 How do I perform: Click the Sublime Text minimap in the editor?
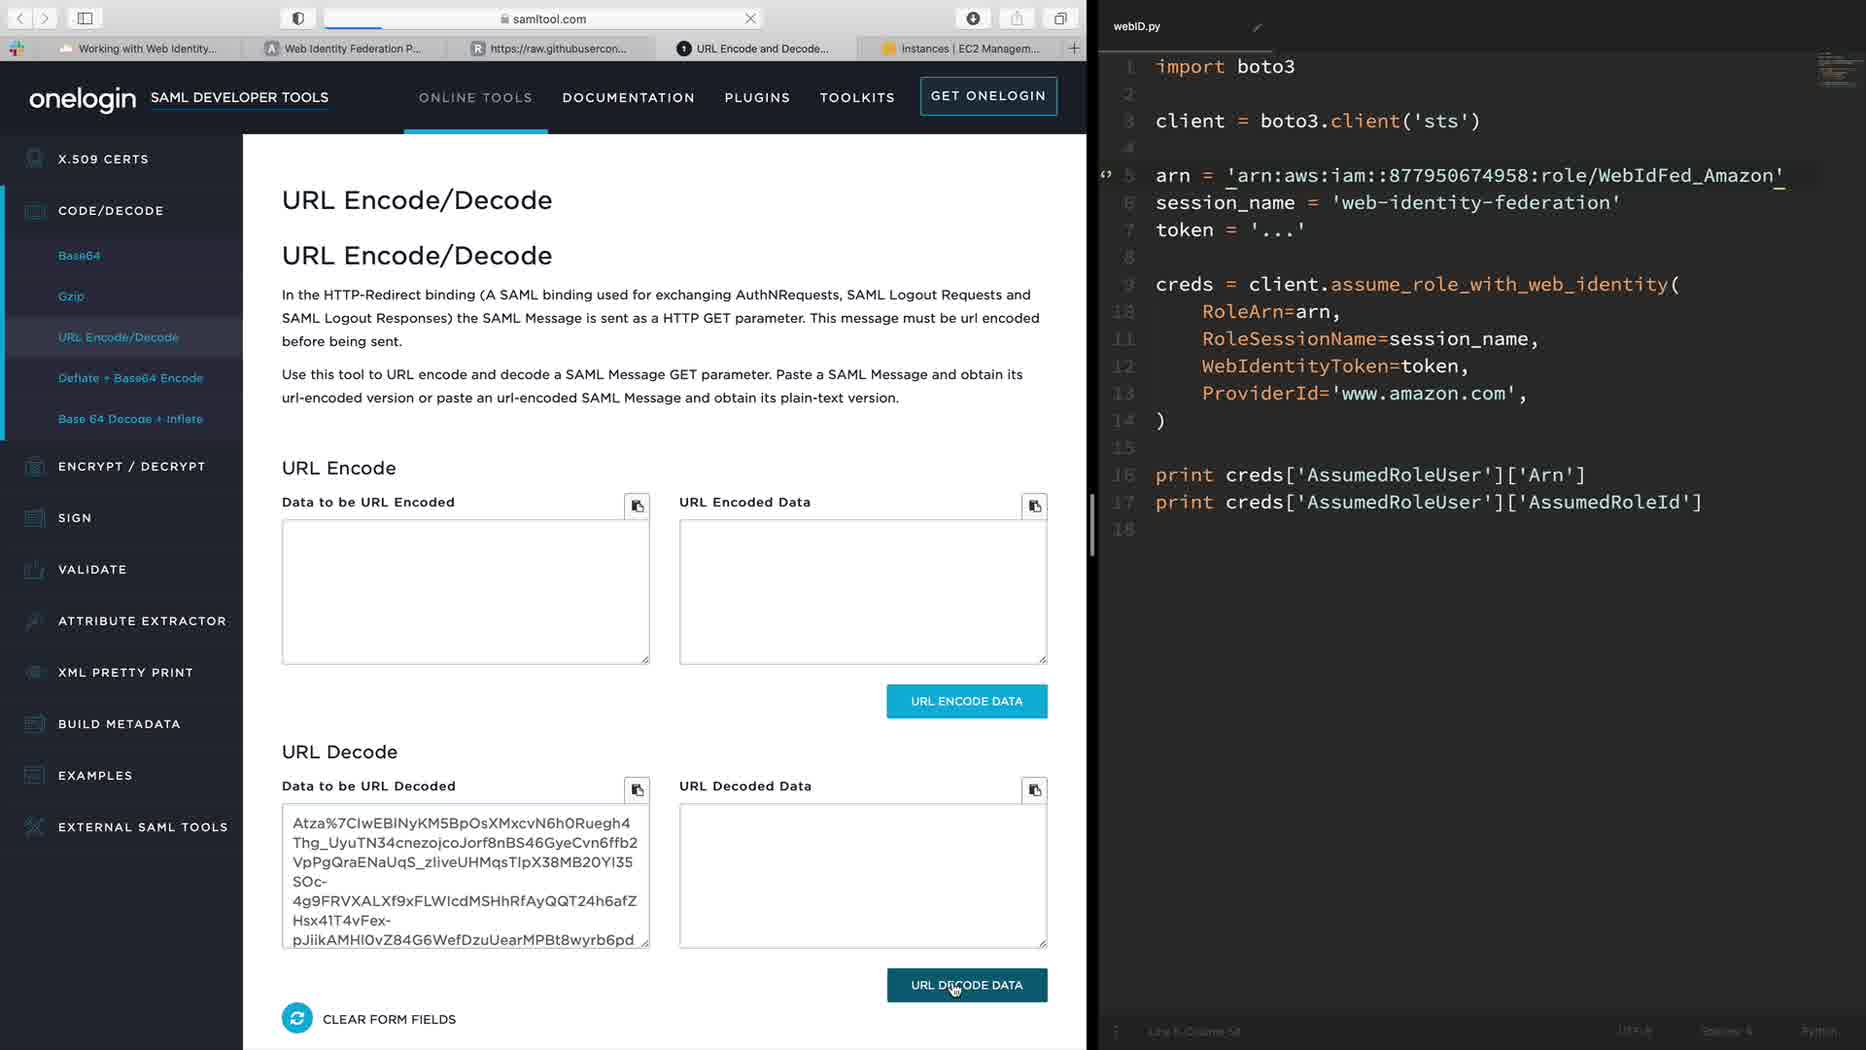pos(1836,70)
